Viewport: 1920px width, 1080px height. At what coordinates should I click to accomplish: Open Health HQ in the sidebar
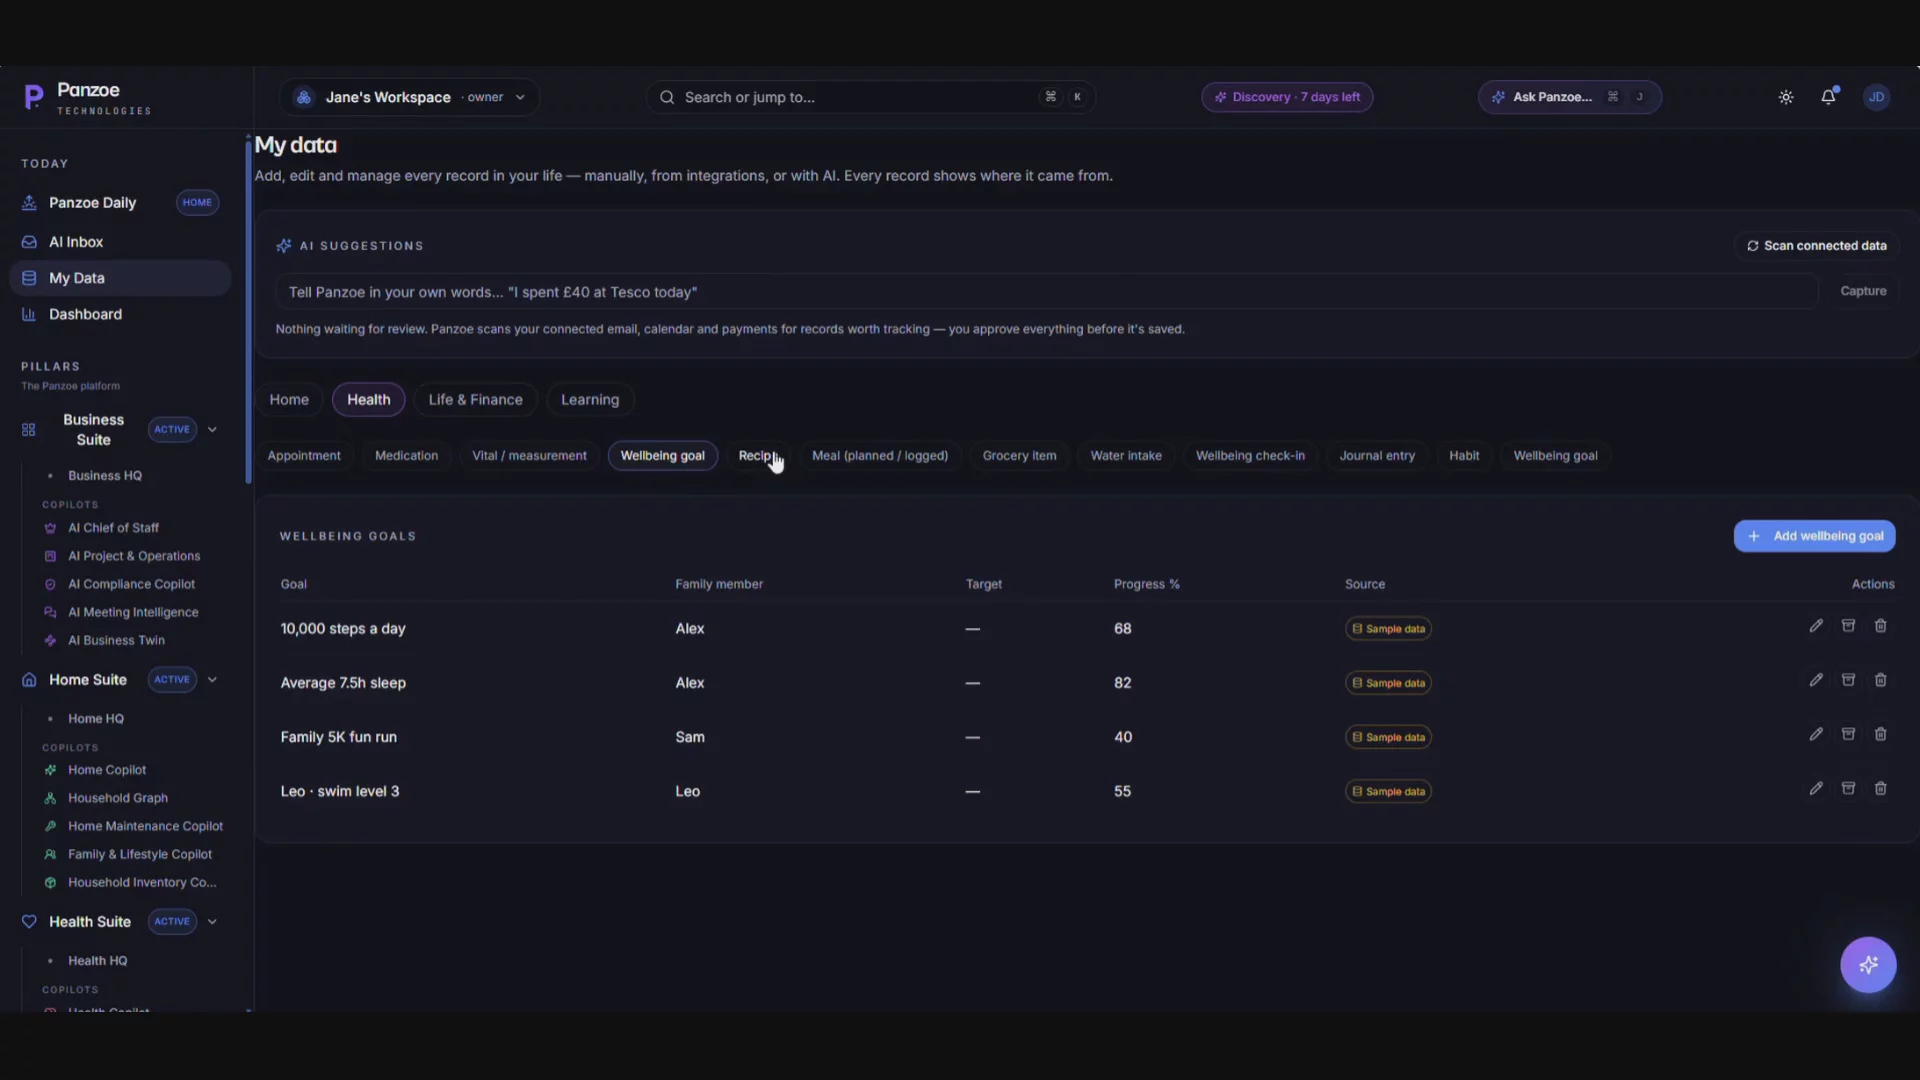(x=97, y=961)
